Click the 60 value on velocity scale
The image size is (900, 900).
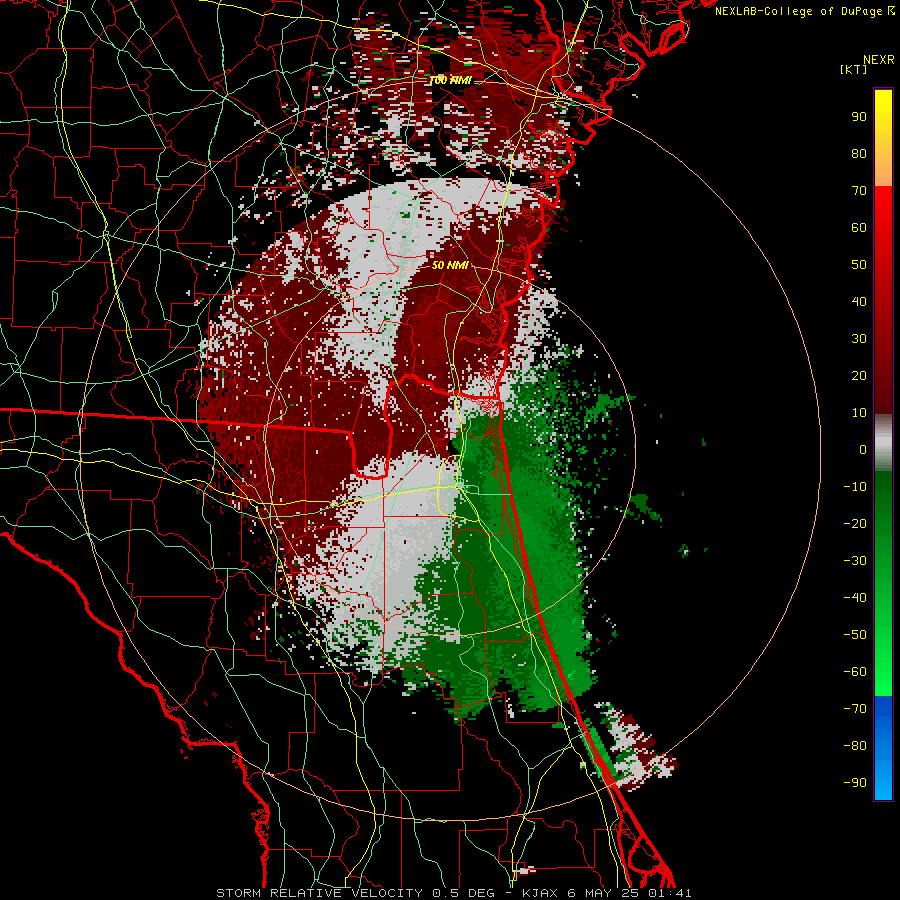(859, 227)
